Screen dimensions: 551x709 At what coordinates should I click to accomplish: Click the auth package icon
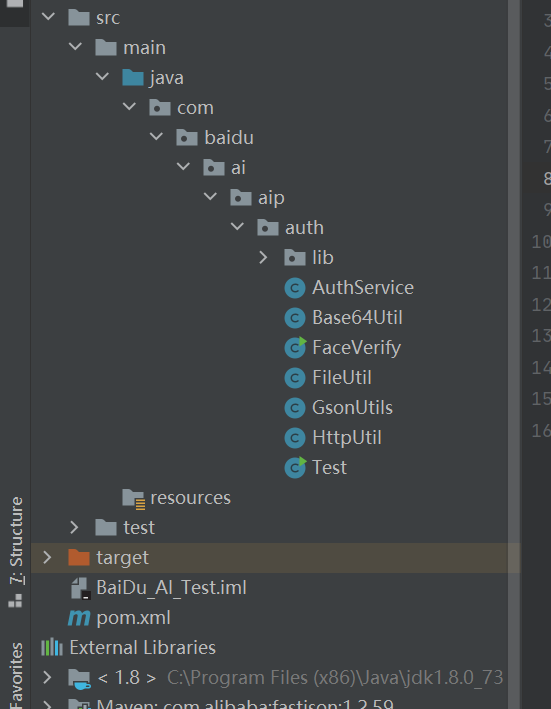point(268,227)
